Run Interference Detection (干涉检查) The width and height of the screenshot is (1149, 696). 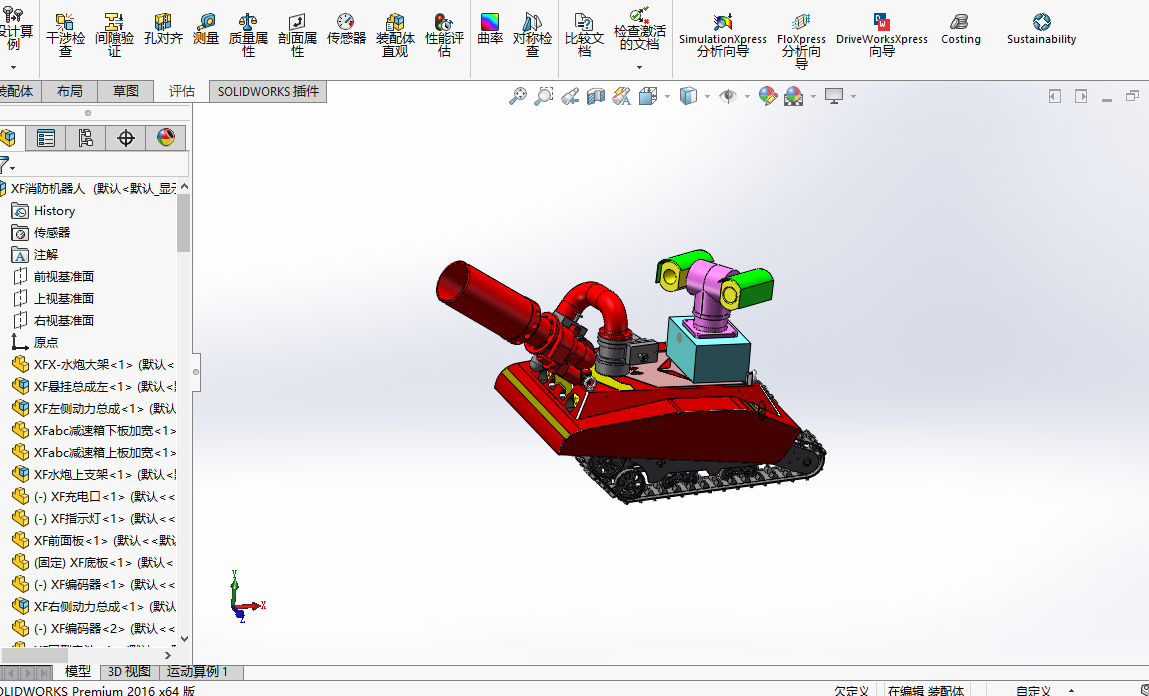65,34
